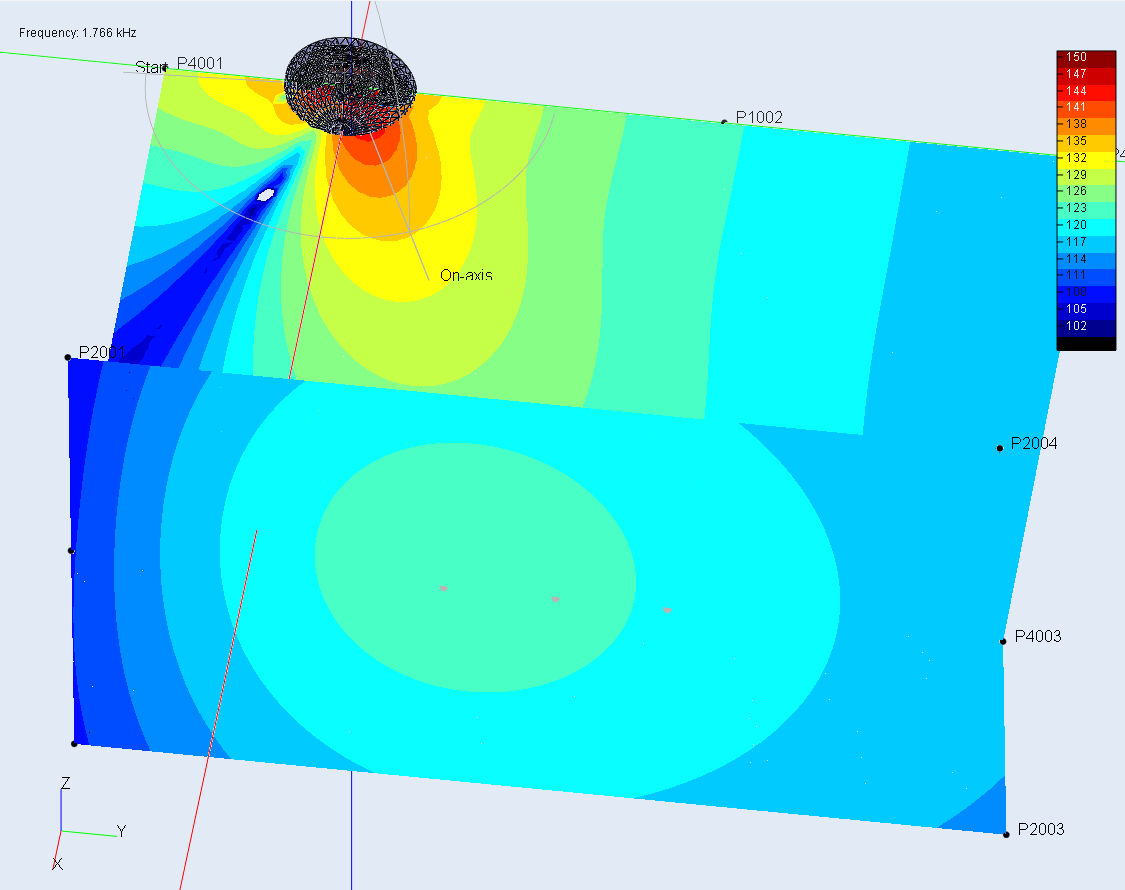This screenshot has width=1125, height=890.
Task: Click the loudspeaker wireframe mesh model
Action: point(350,86)
